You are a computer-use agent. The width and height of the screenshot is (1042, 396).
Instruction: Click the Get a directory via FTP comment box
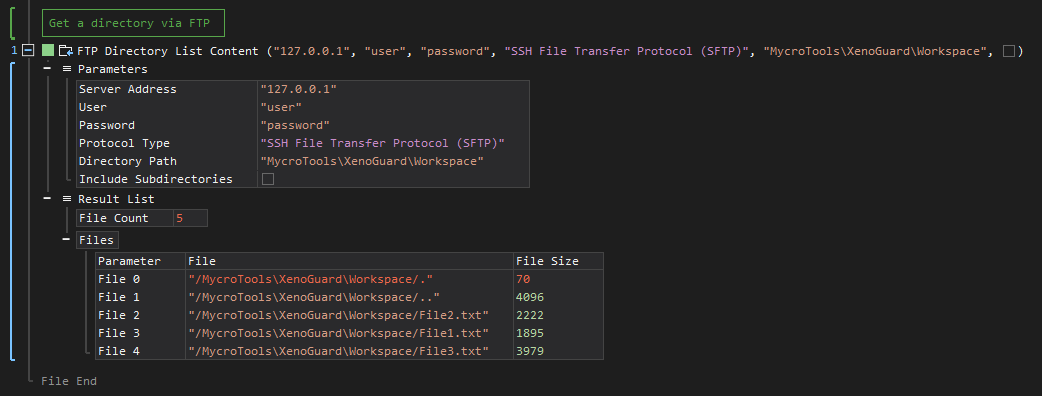tap(134, 23)
